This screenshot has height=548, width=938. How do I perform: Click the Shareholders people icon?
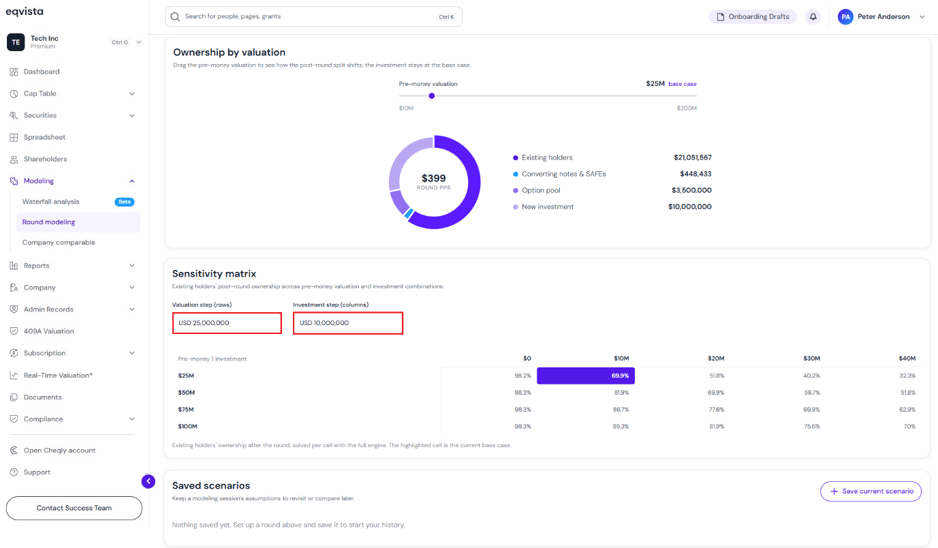(x=14, y=159)
